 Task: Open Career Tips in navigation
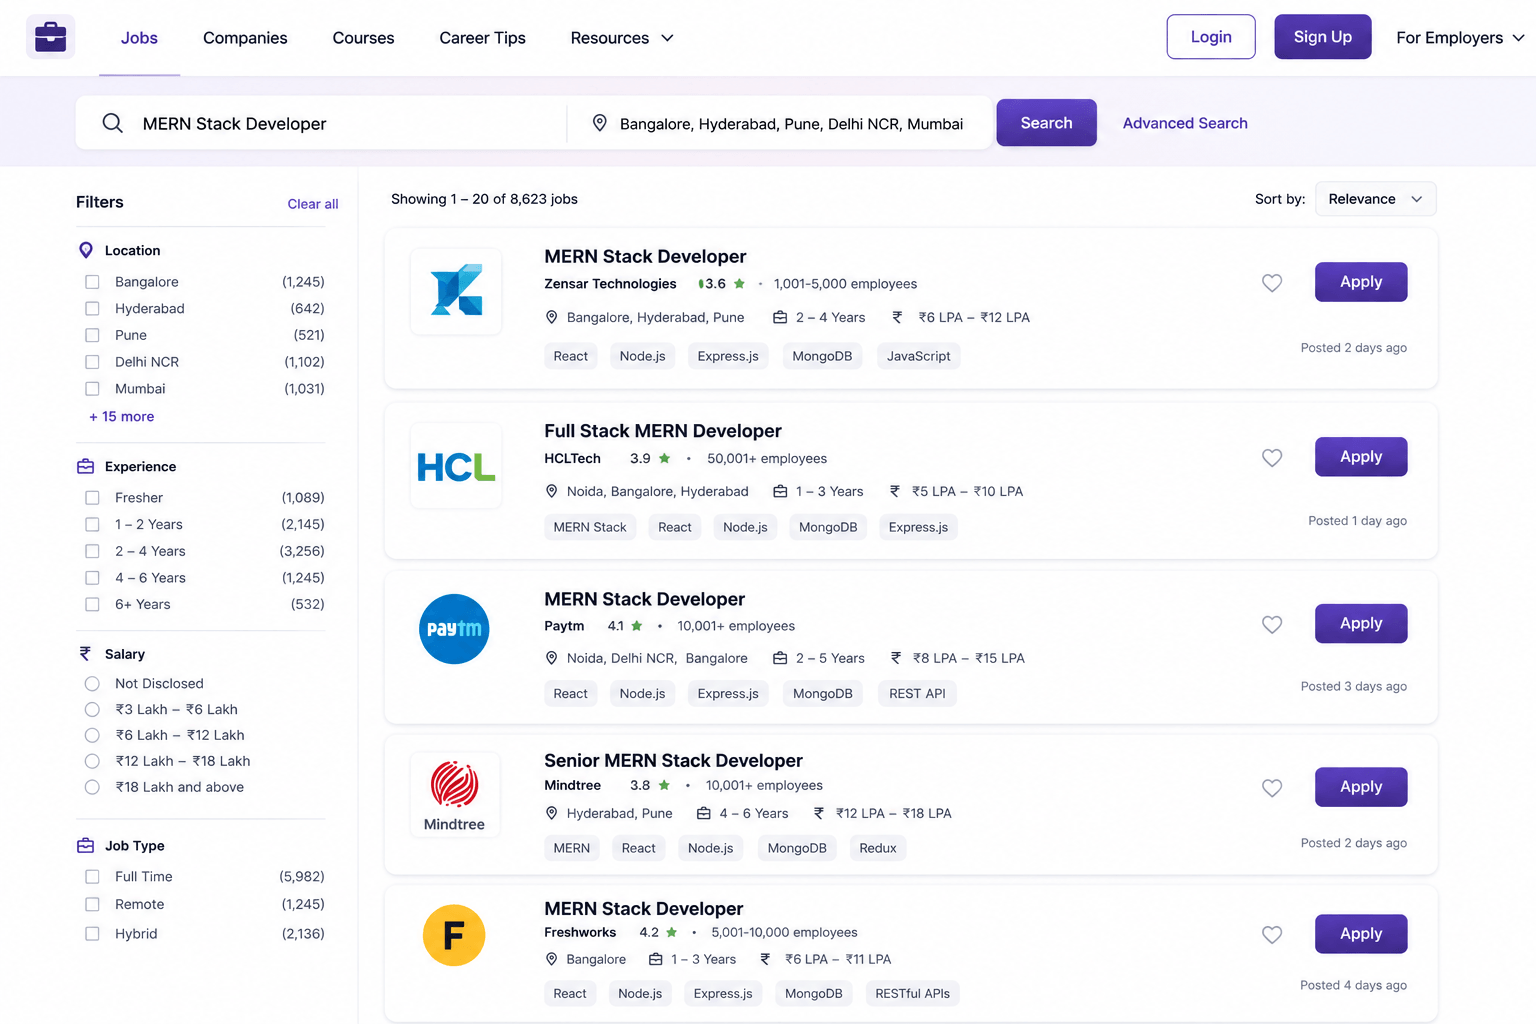[482, 38]
